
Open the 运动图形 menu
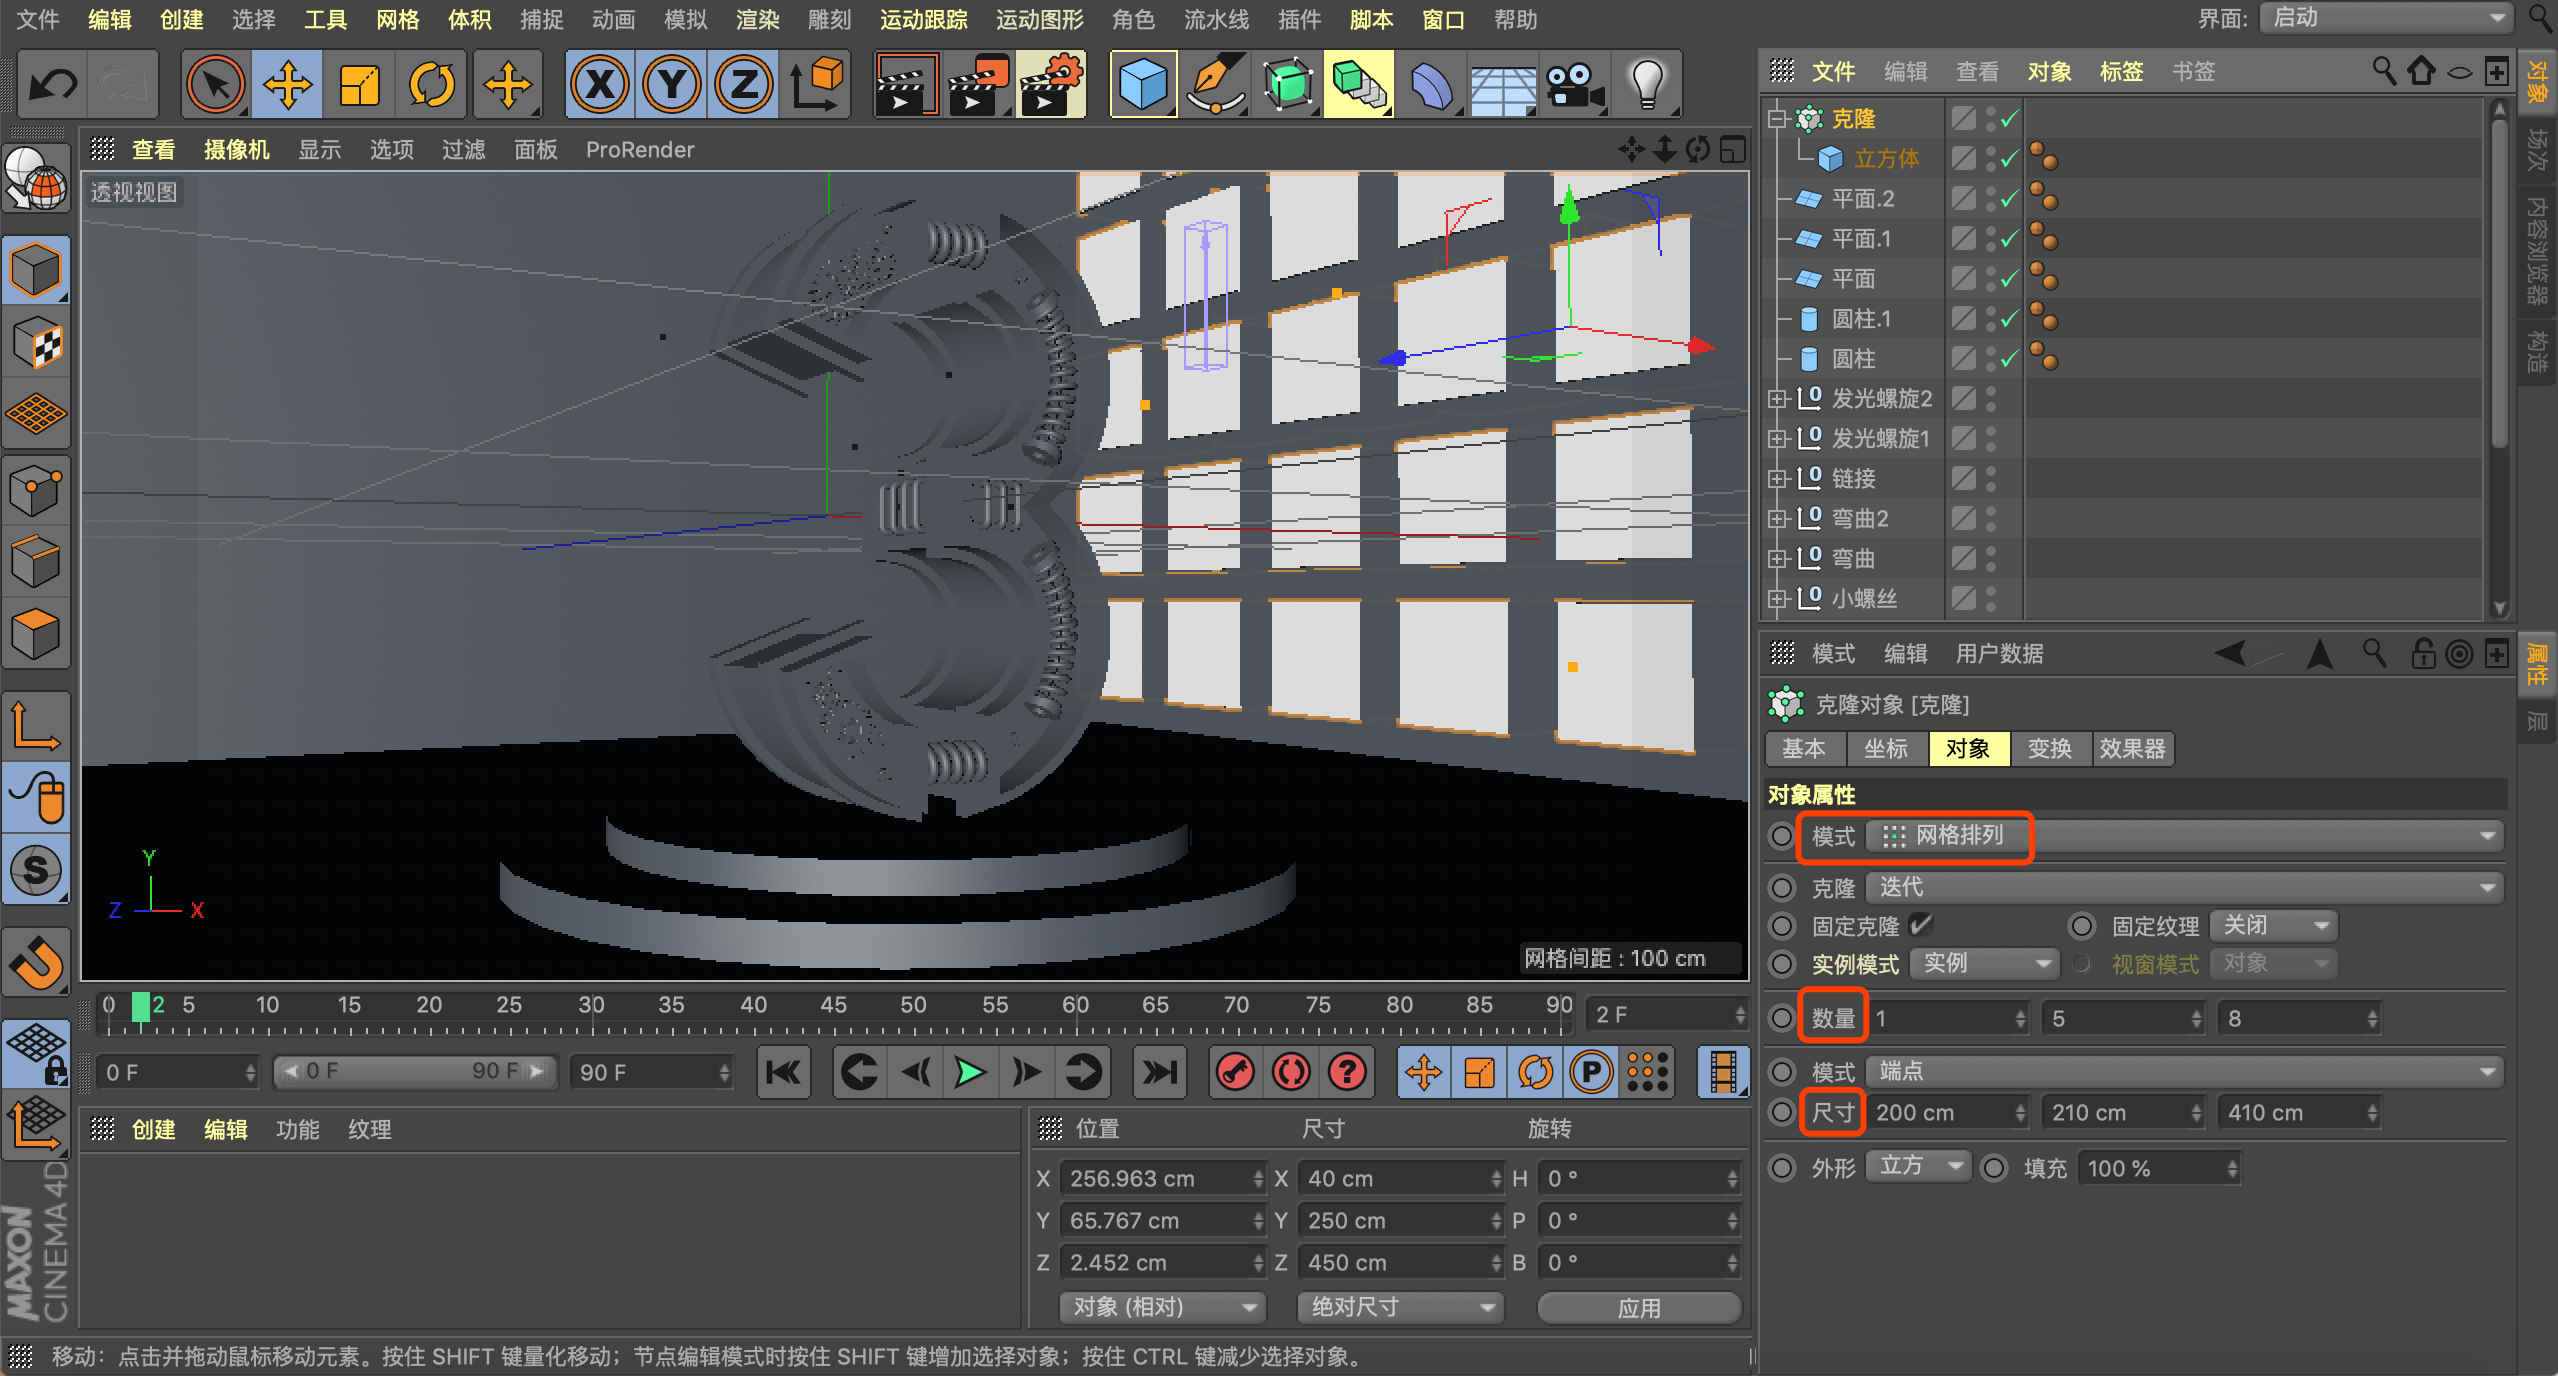[1039, 20]
